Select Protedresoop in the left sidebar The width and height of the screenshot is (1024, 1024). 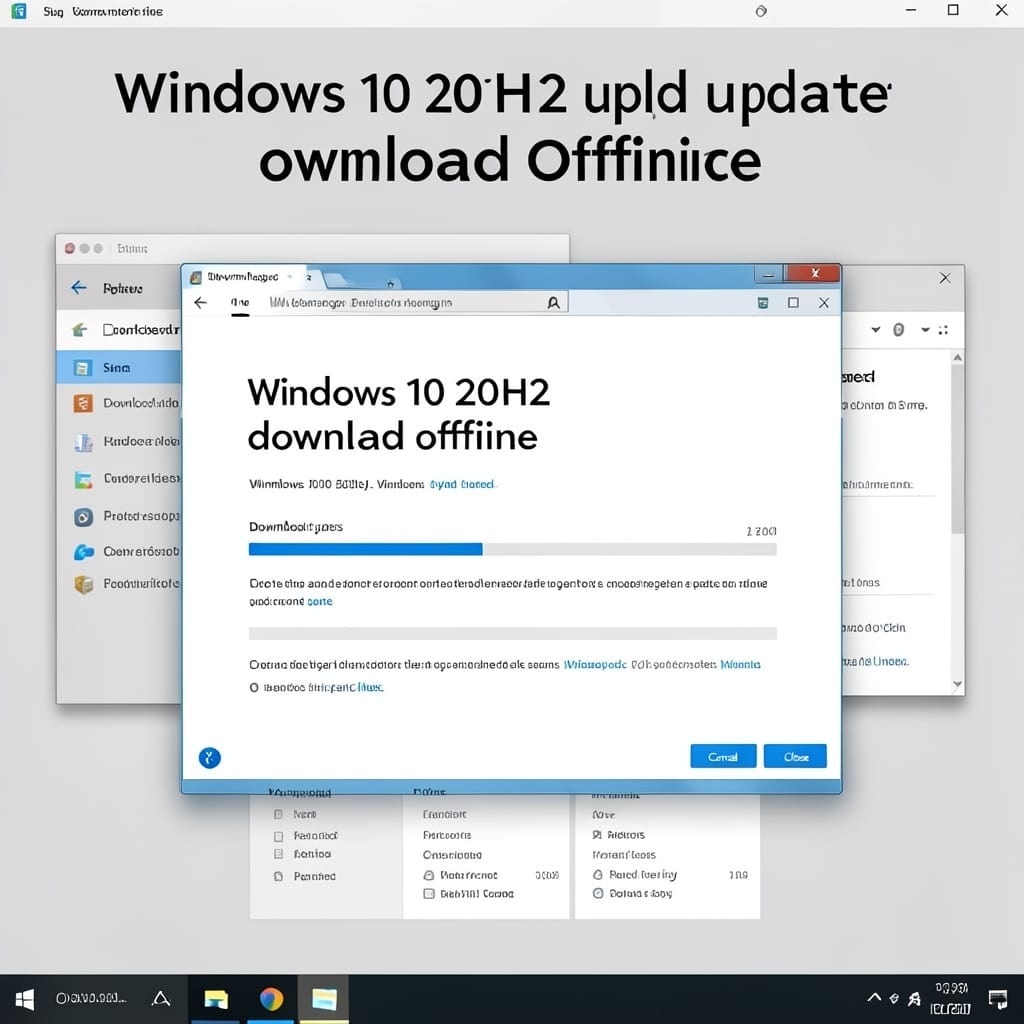tap(127, 517)
